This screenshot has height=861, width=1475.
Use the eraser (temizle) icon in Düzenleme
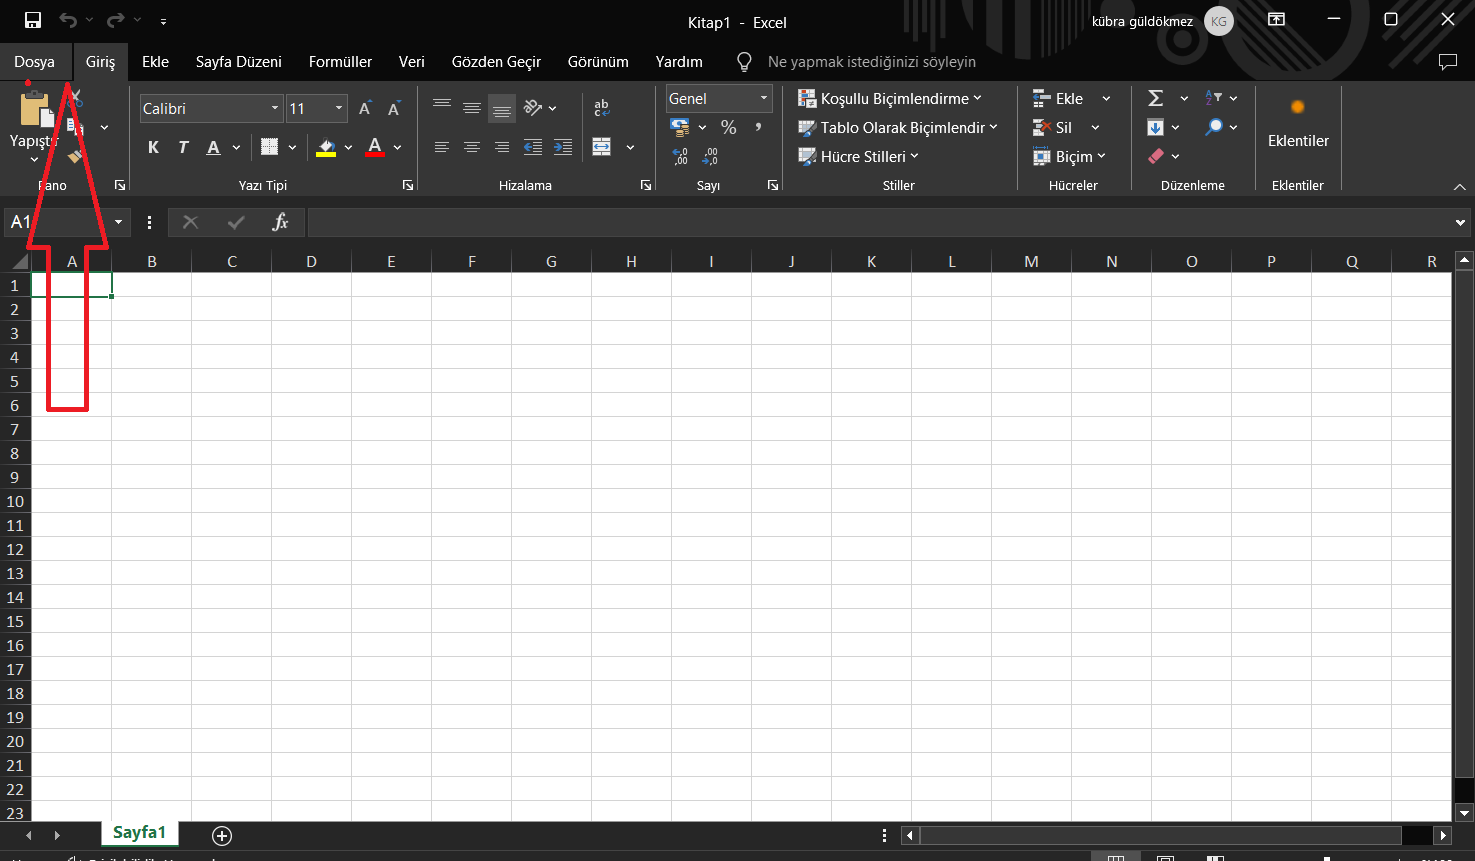click(1157, 156)
